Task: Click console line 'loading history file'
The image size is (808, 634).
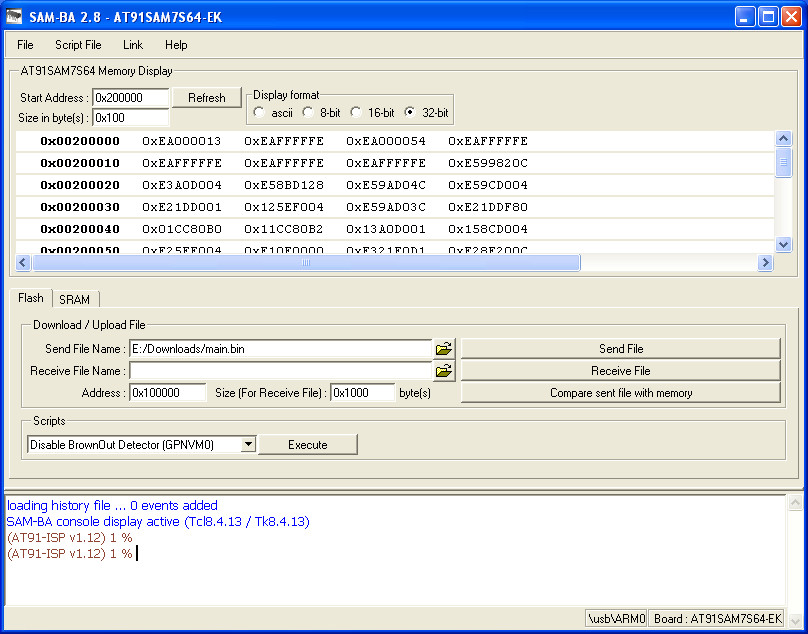Action: coord(112,505)
